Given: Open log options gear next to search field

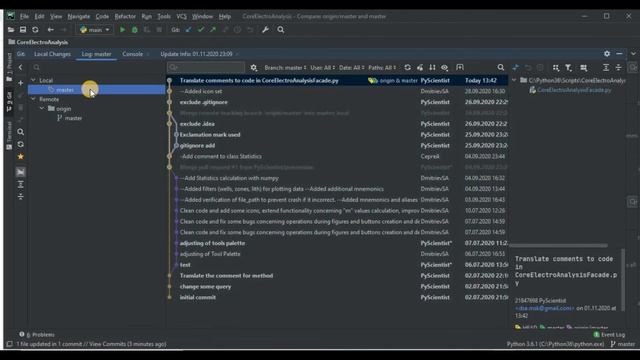Looking at the screenshot, I should (x=254, y=68).
